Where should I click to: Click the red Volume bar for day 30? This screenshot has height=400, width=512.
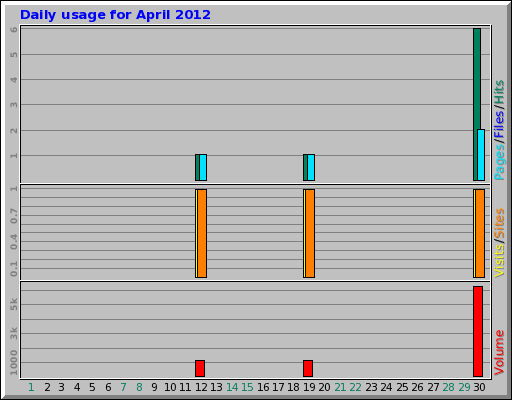coord(478,331)
